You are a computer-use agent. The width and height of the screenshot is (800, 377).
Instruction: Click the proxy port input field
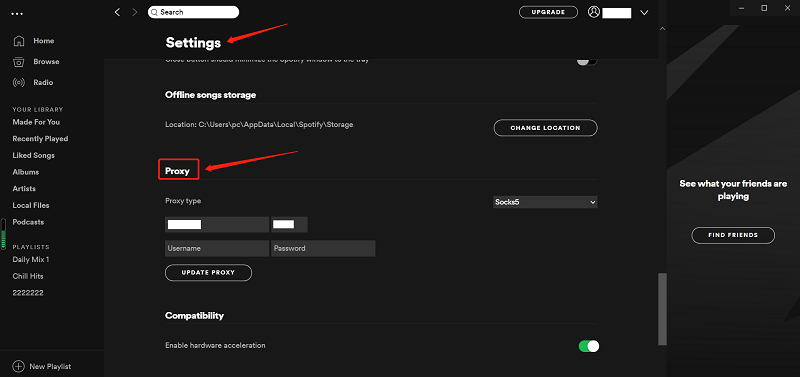click(x=289, y=224)
